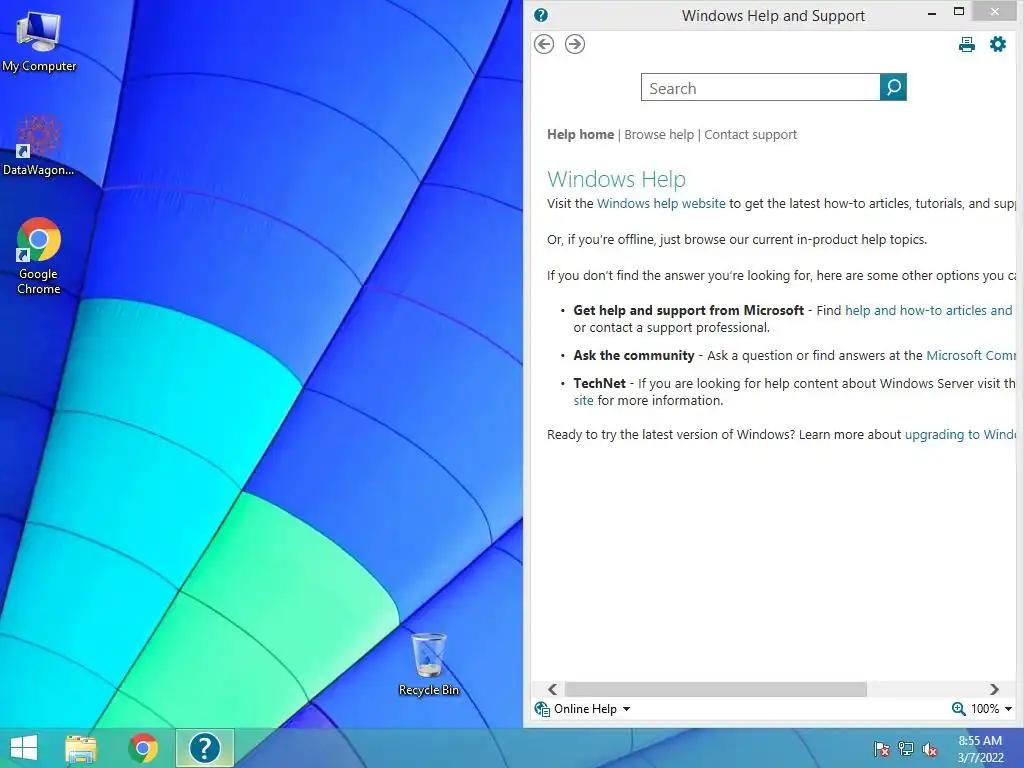The image size is (1024, 768).
Task: Open the DataWagon desktop shortcut
Action: [x=39, y=145]
